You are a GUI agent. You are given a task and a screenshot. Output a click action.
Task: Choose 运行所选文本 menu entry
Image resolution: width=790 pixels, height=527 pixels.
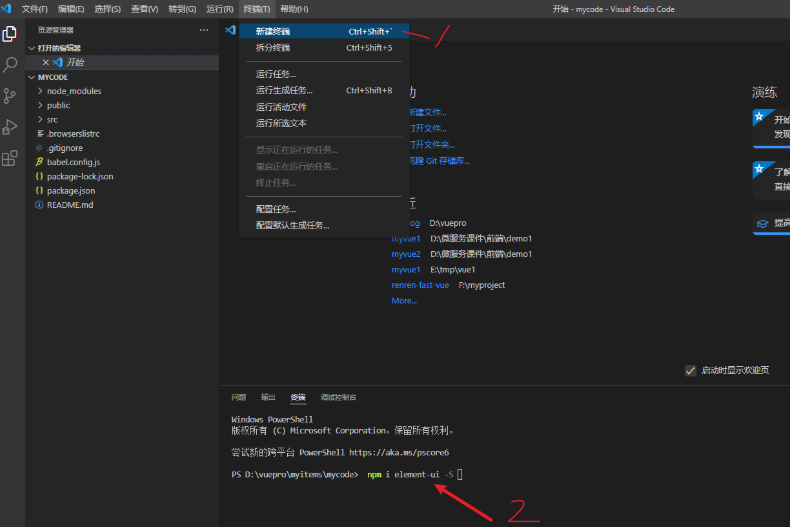coord(324,123)
